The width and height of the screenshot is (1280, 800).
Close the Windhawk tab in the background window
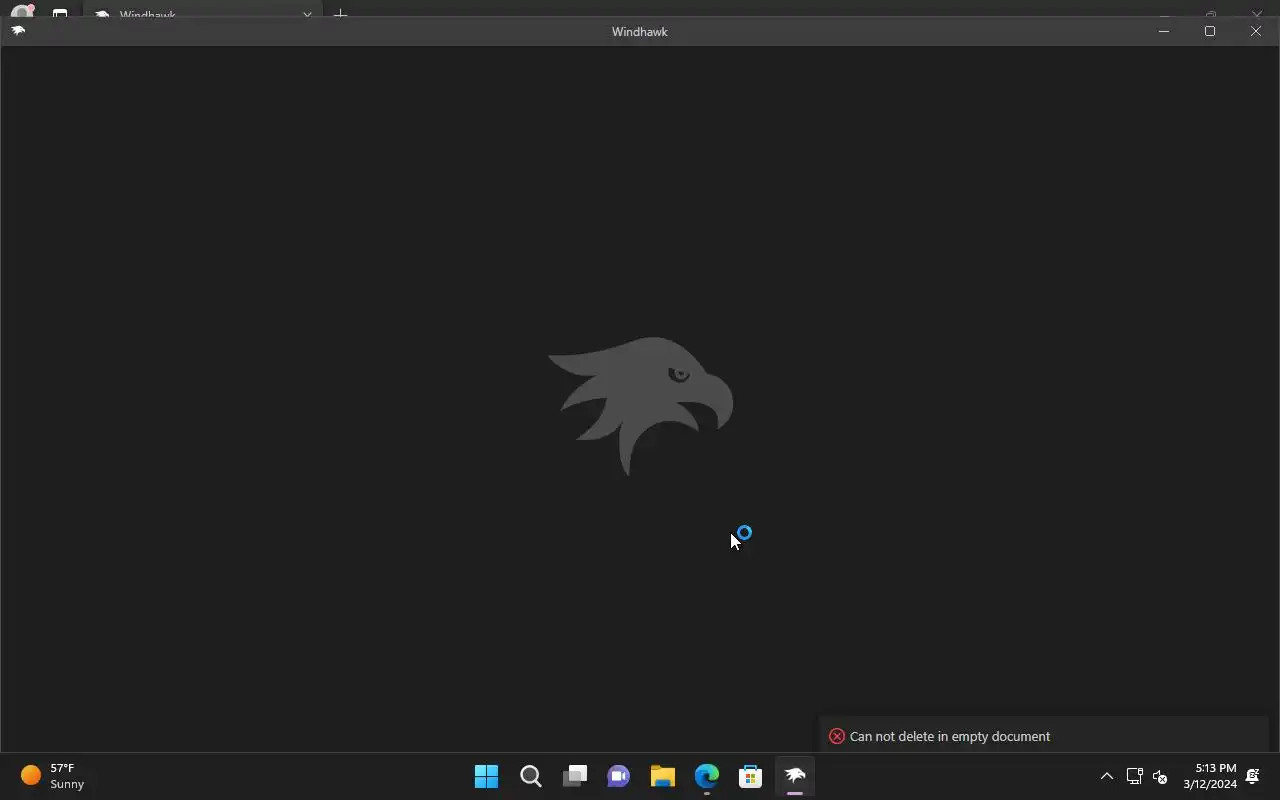[x=307, y=14]
